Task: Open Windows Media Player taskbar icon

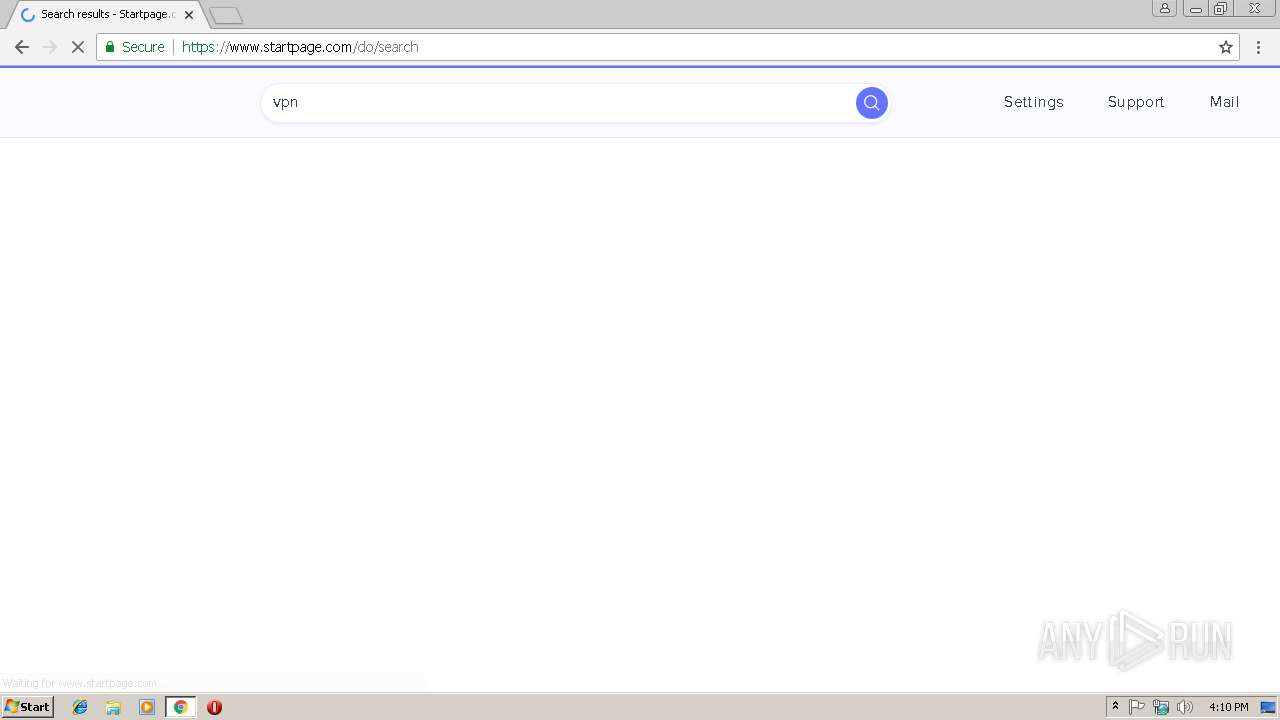Action: click(x=147, y=707)
